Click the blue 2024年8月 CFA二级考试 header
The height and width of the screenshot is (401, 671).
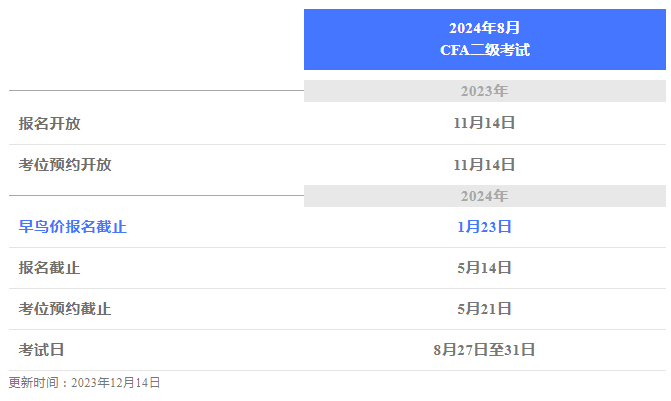[x=484, y=39]
